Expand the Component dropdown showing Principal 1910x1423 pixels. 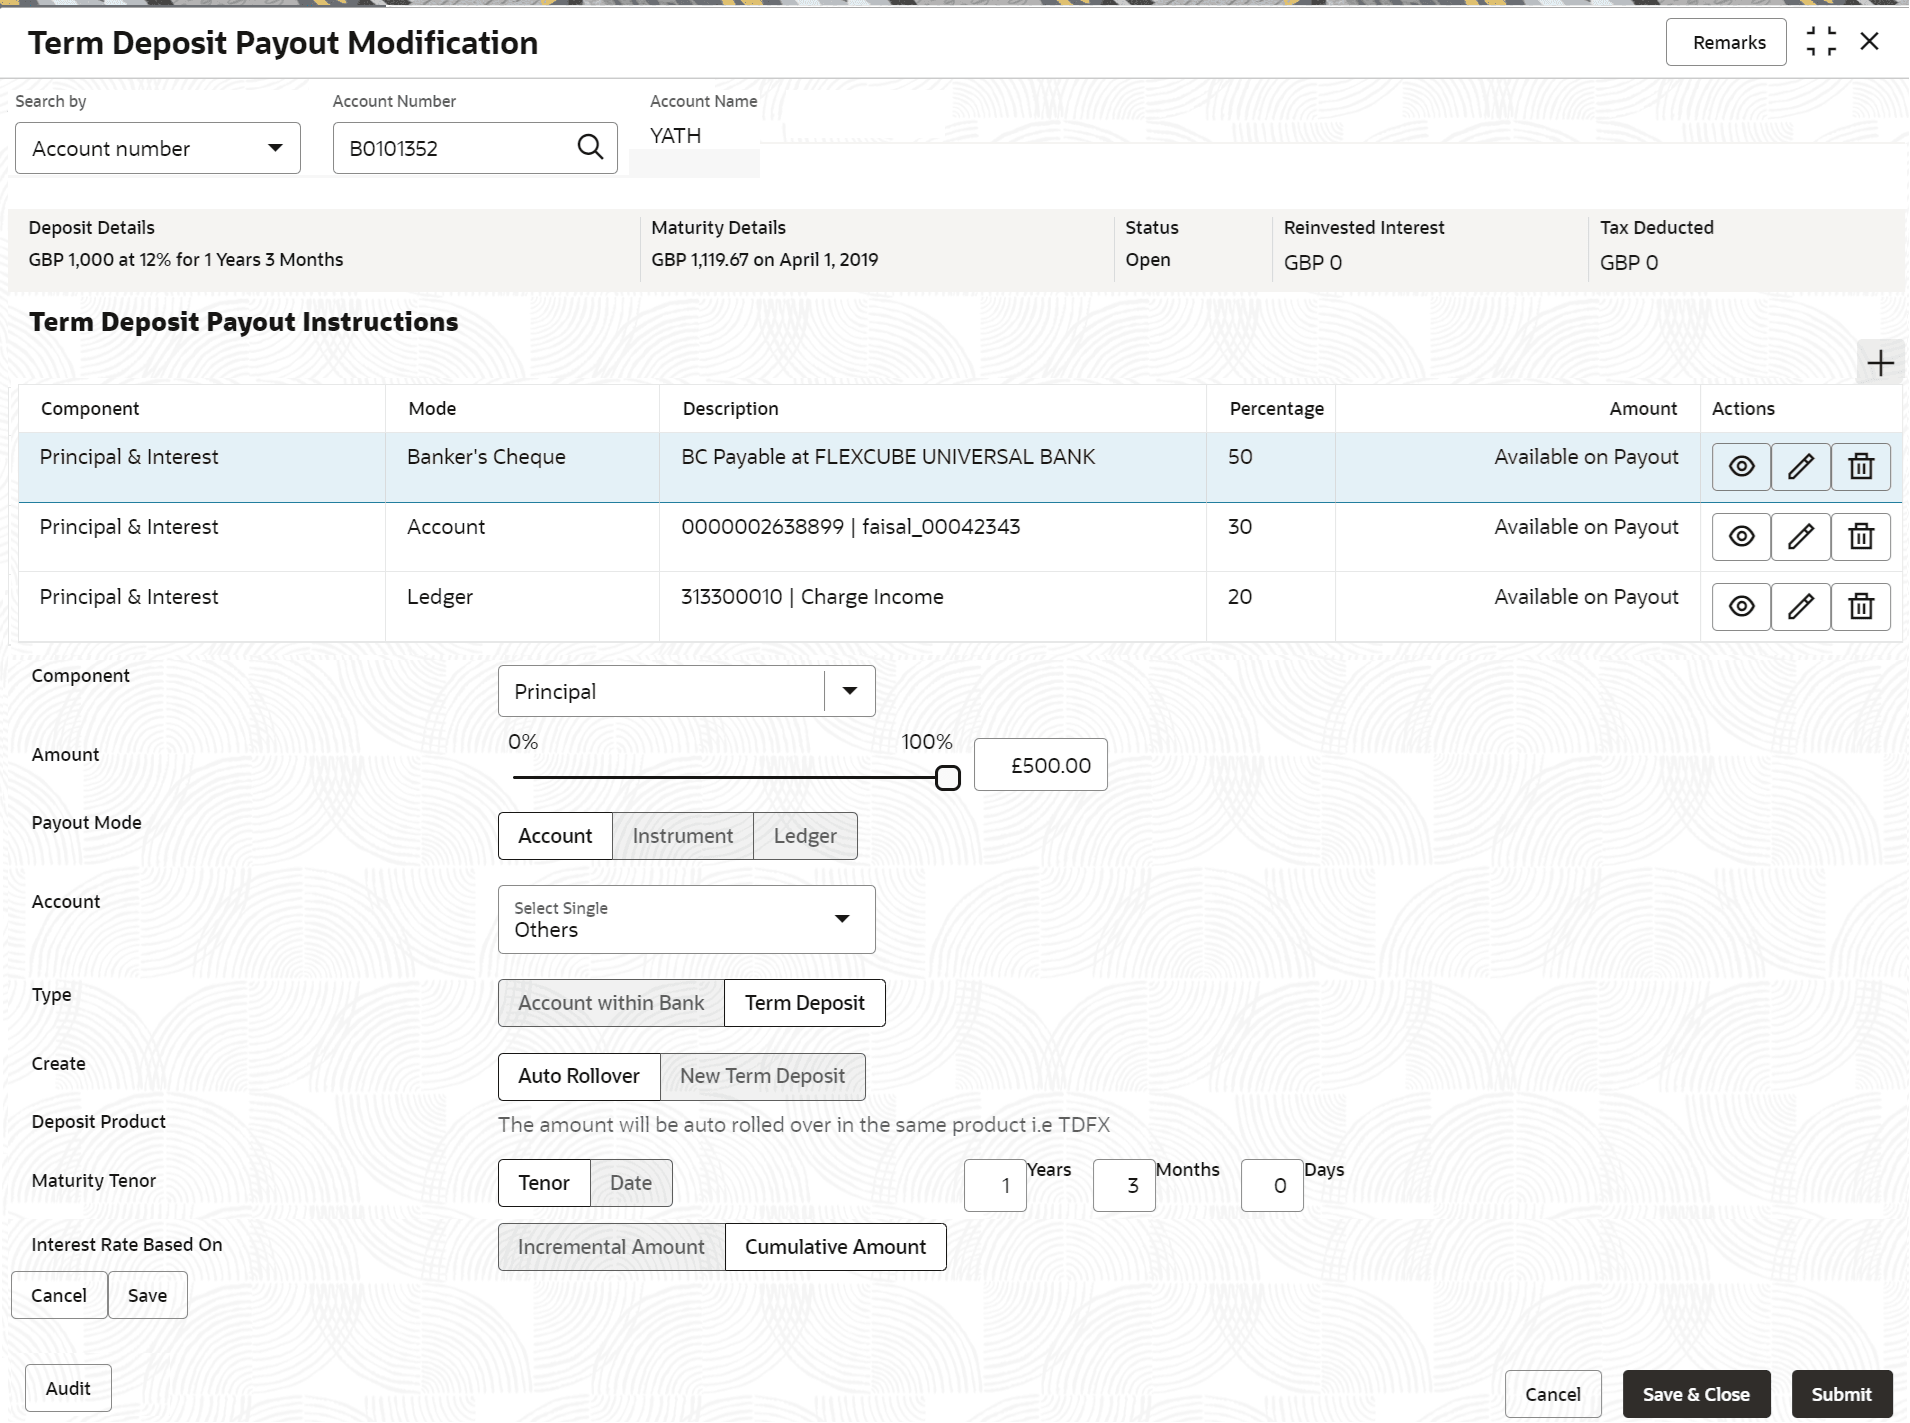[850, 691]
